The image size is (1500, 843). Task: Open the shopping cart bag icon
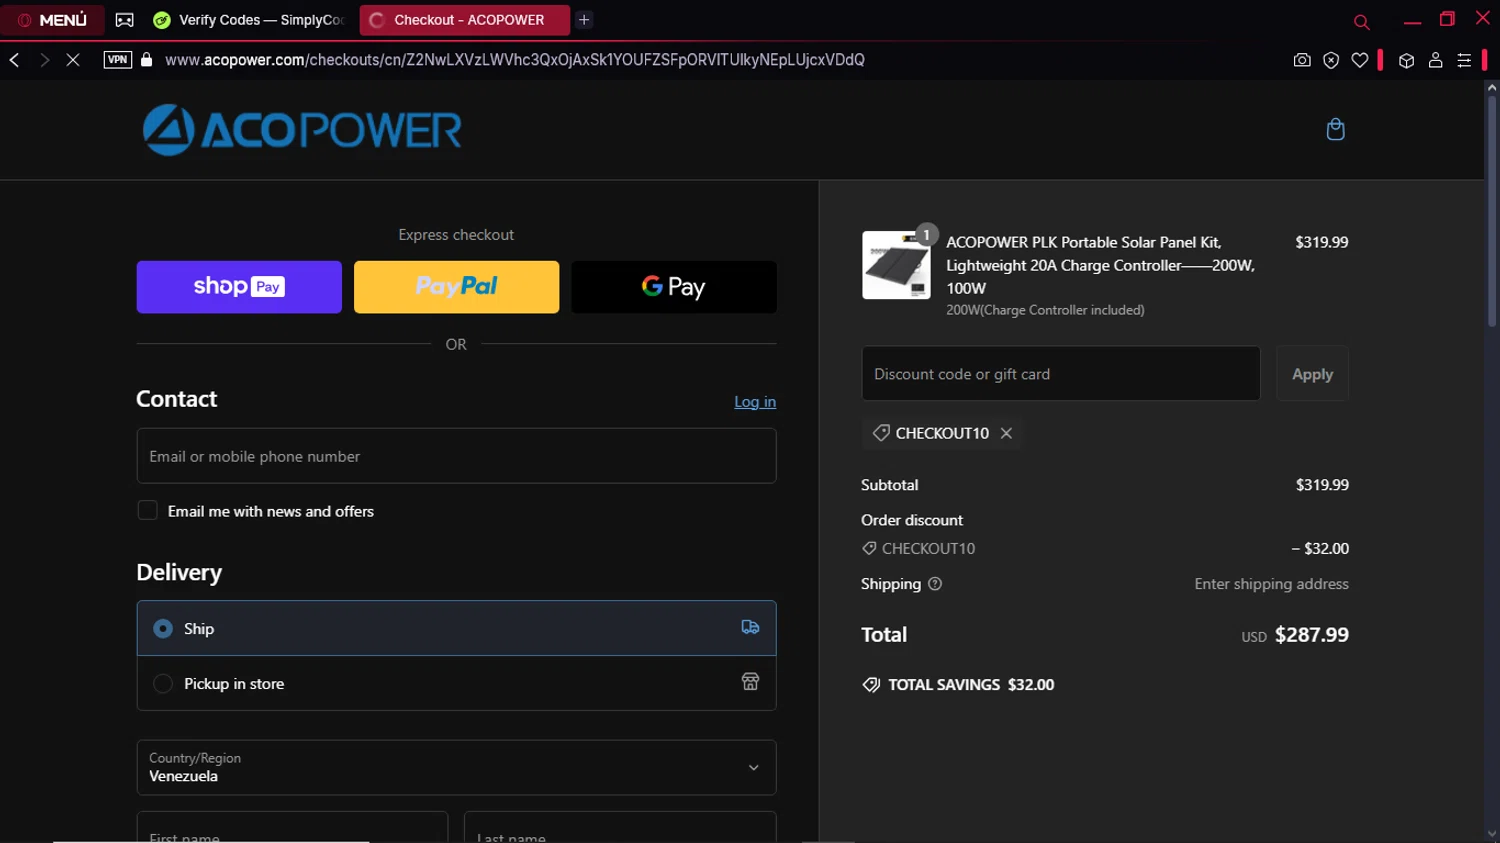(1335, 129)
